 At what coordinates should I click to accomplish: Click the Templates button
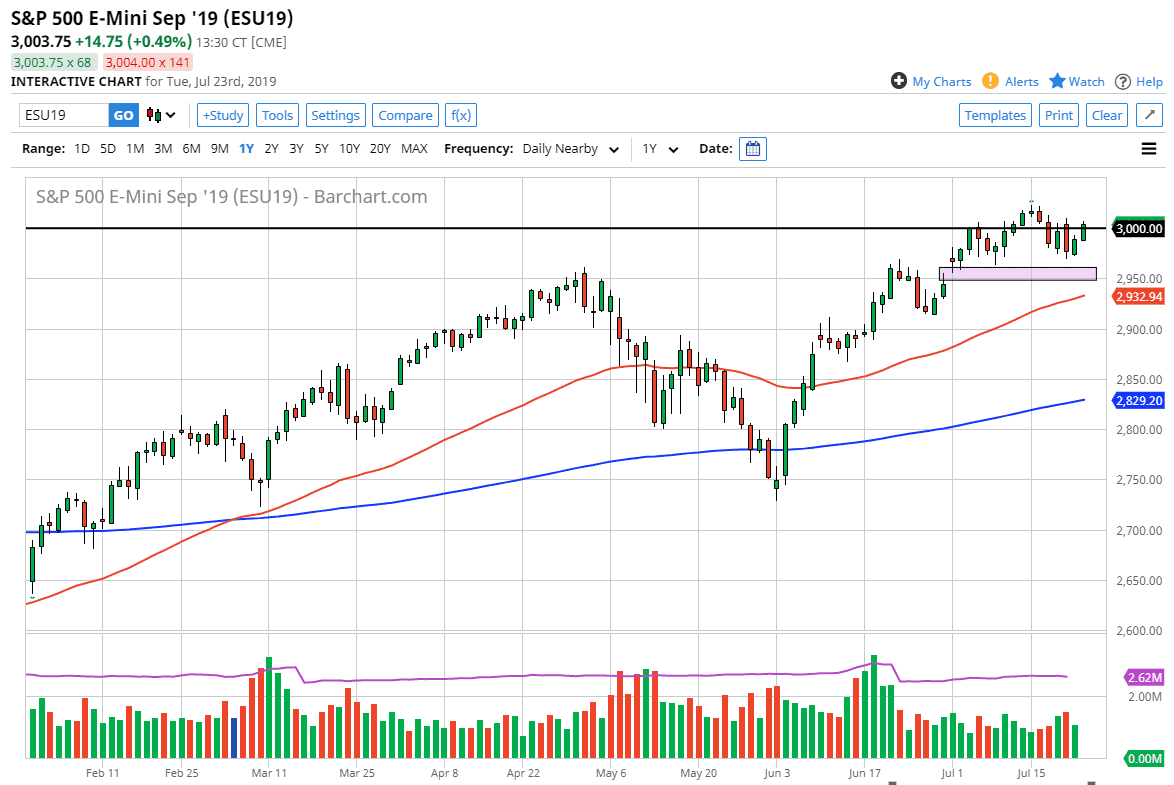(x=995, y=115)
